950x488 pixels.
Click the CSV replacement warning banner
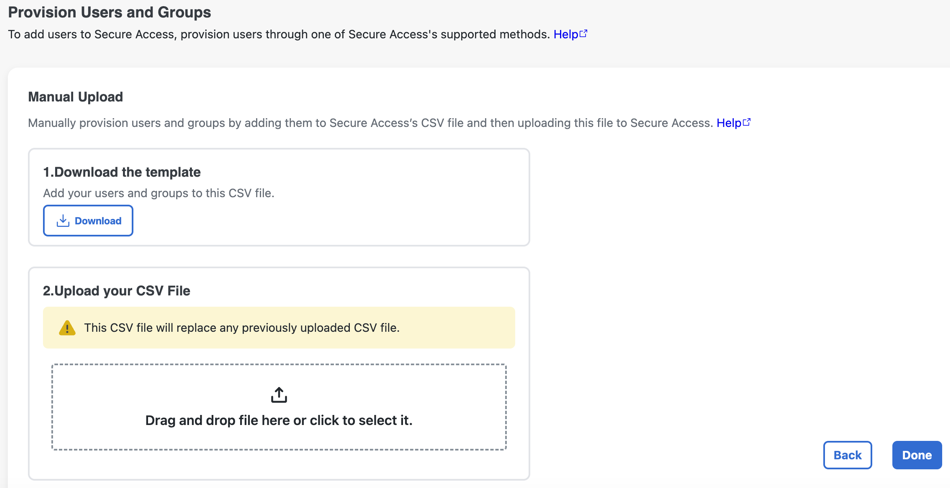point(279,328)
